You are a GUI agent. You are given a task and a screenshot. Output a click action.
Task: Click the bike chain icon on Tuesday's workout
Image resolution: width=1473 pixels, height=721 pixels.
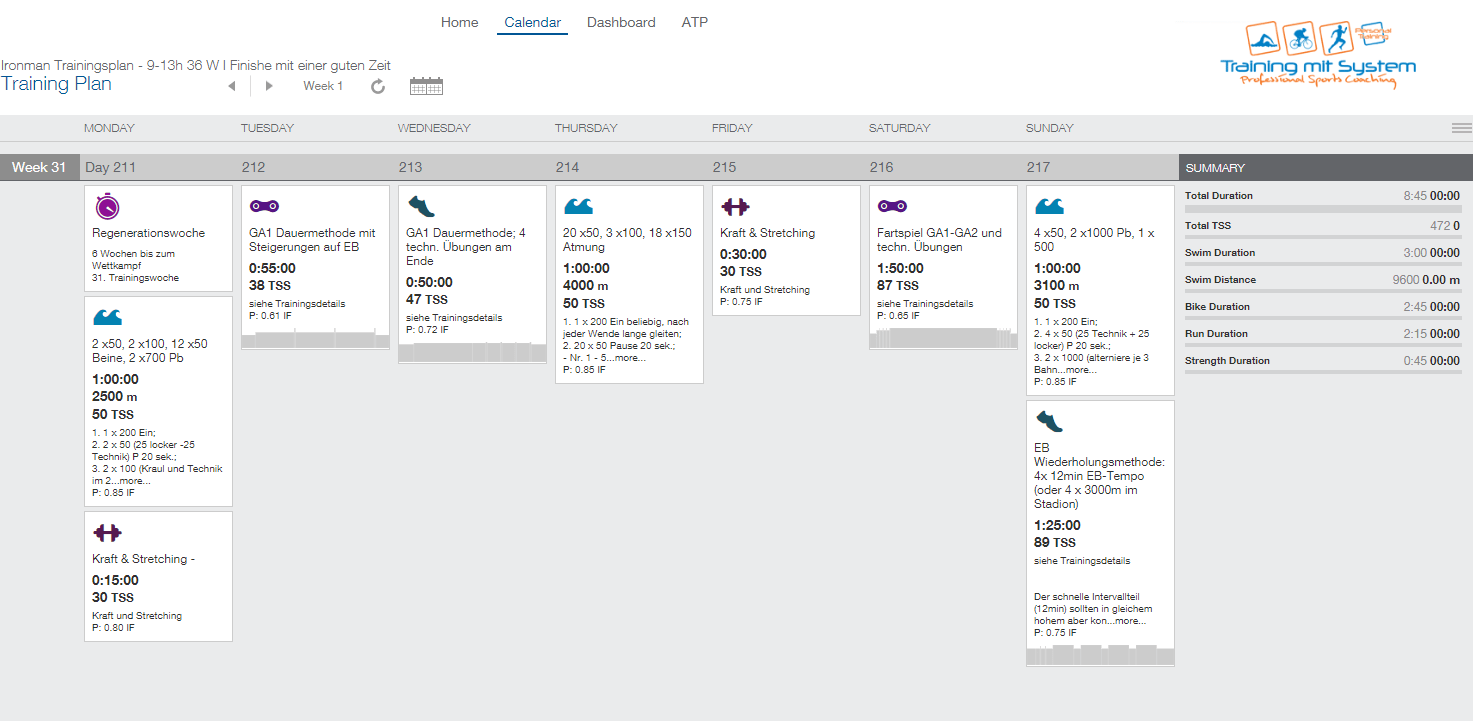tap(264, 206)
